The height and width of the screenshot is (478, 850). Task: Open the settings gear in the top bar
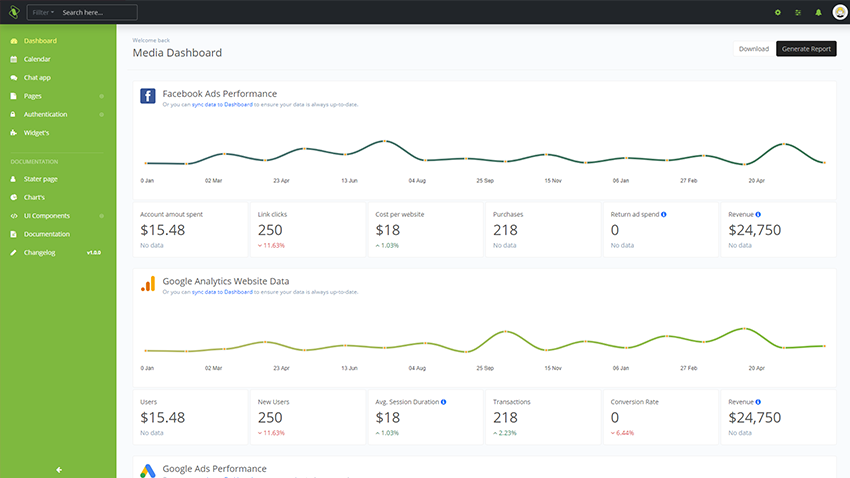[778, 12]
